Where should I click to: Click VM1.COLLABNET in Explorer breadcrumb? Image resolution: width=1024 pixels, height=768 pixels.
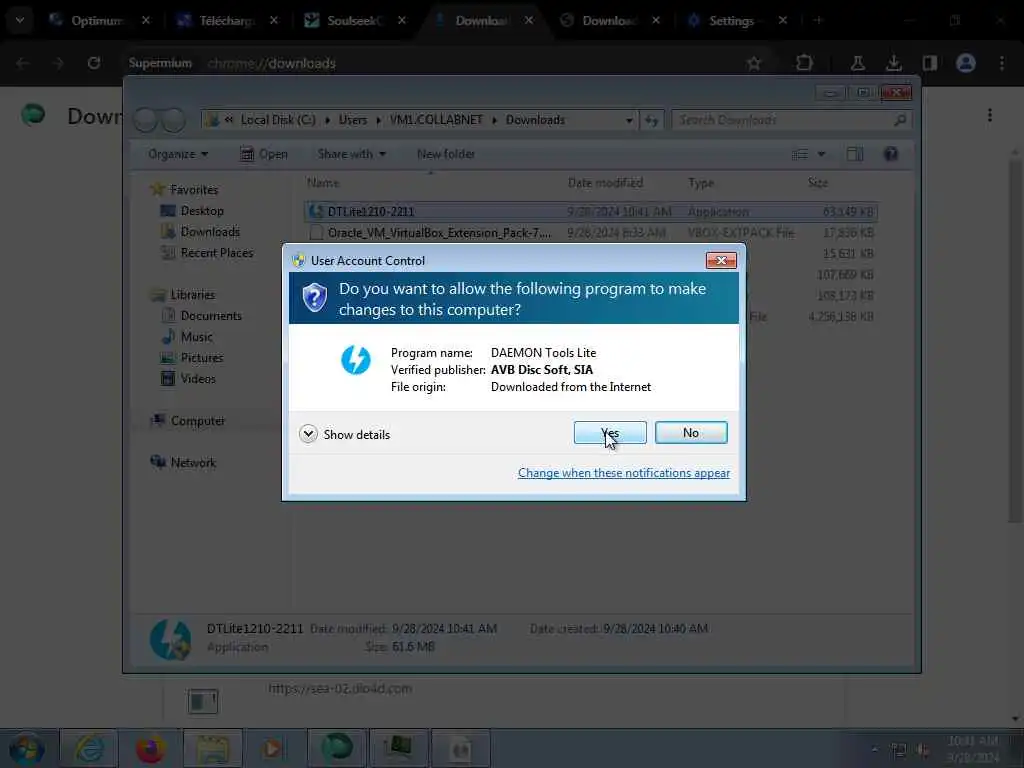[436, 120]
